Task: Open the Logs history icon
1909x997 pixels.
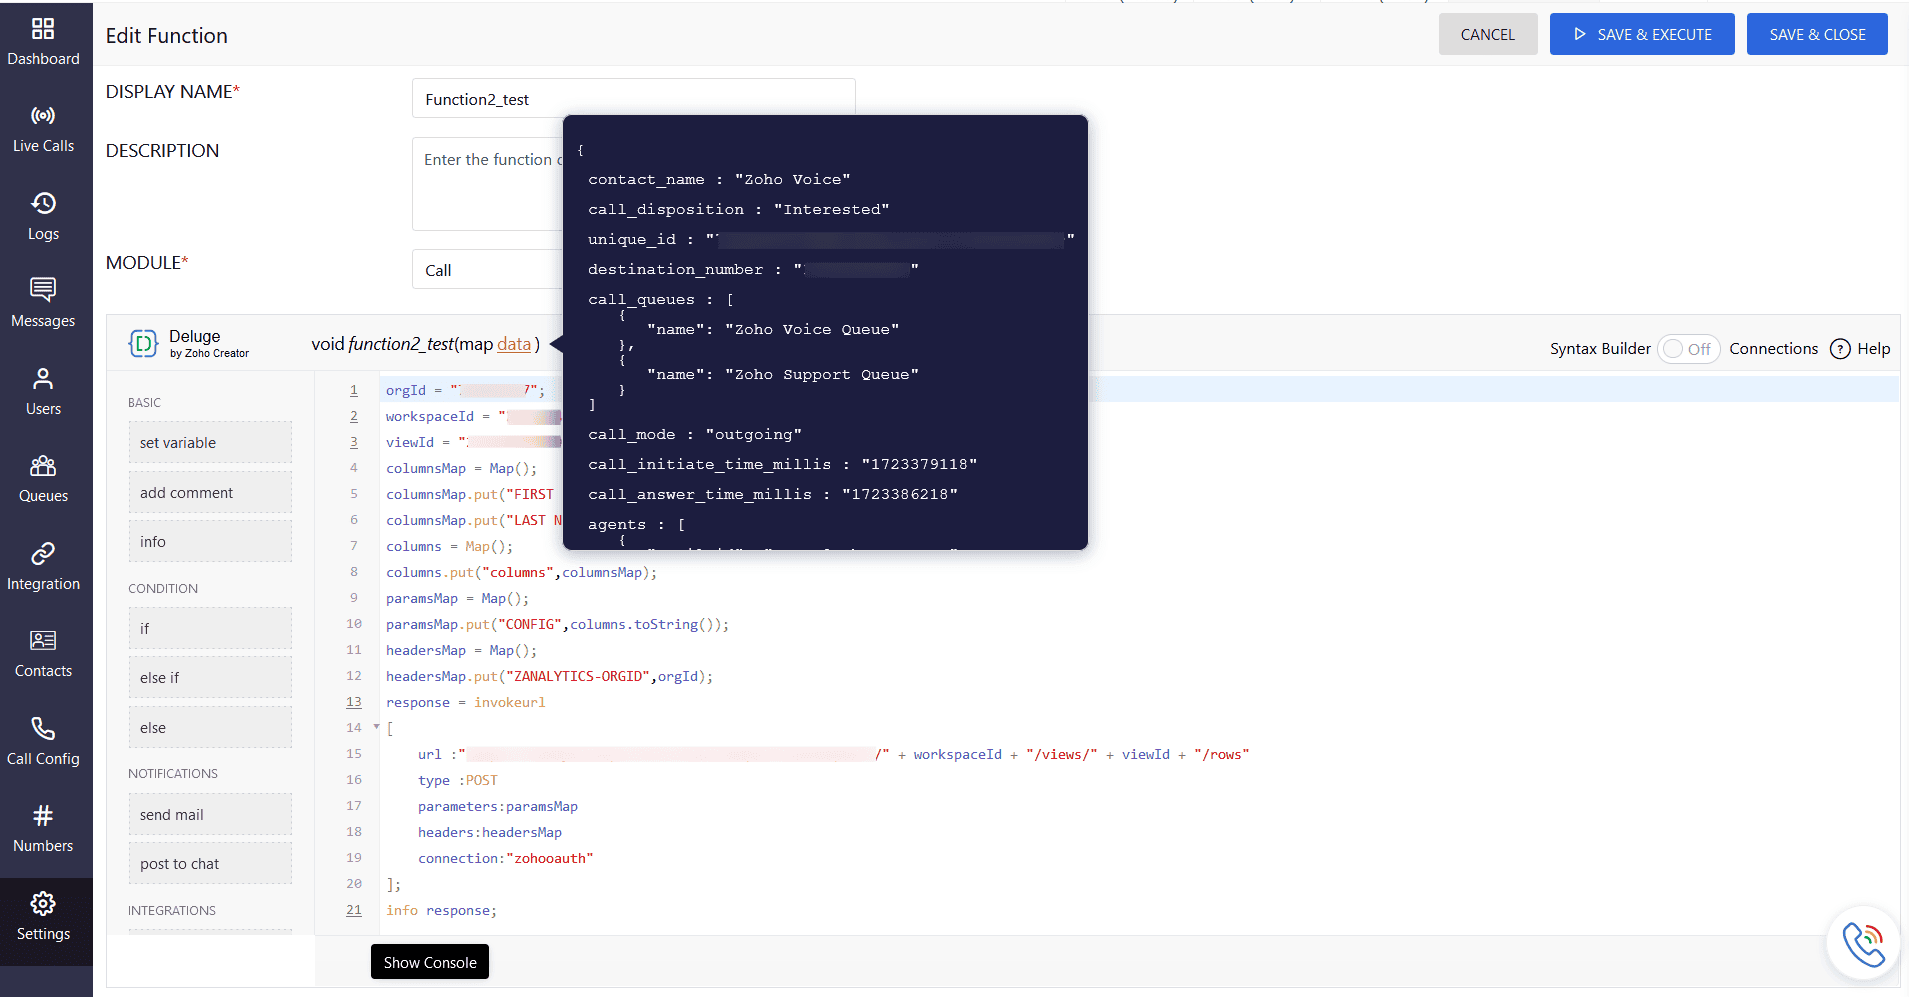Action: [43, 204]
